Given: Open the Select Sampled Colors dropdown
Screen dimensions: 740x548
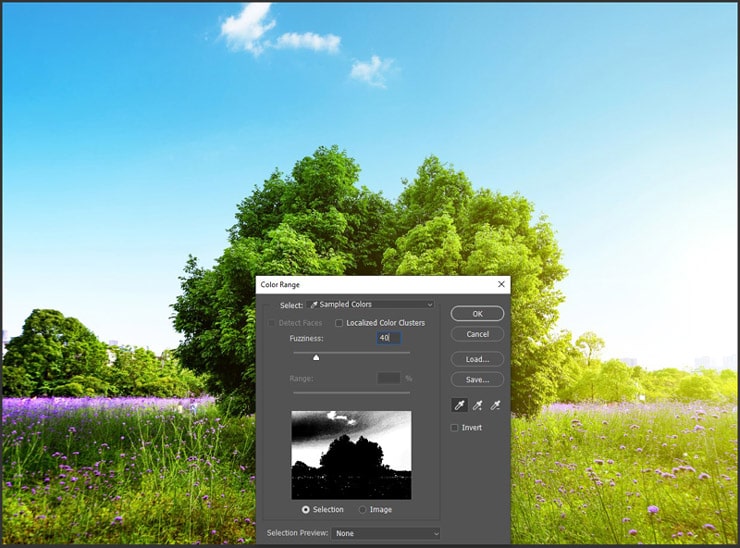Looking at the screenshot, I should (371, 305).
